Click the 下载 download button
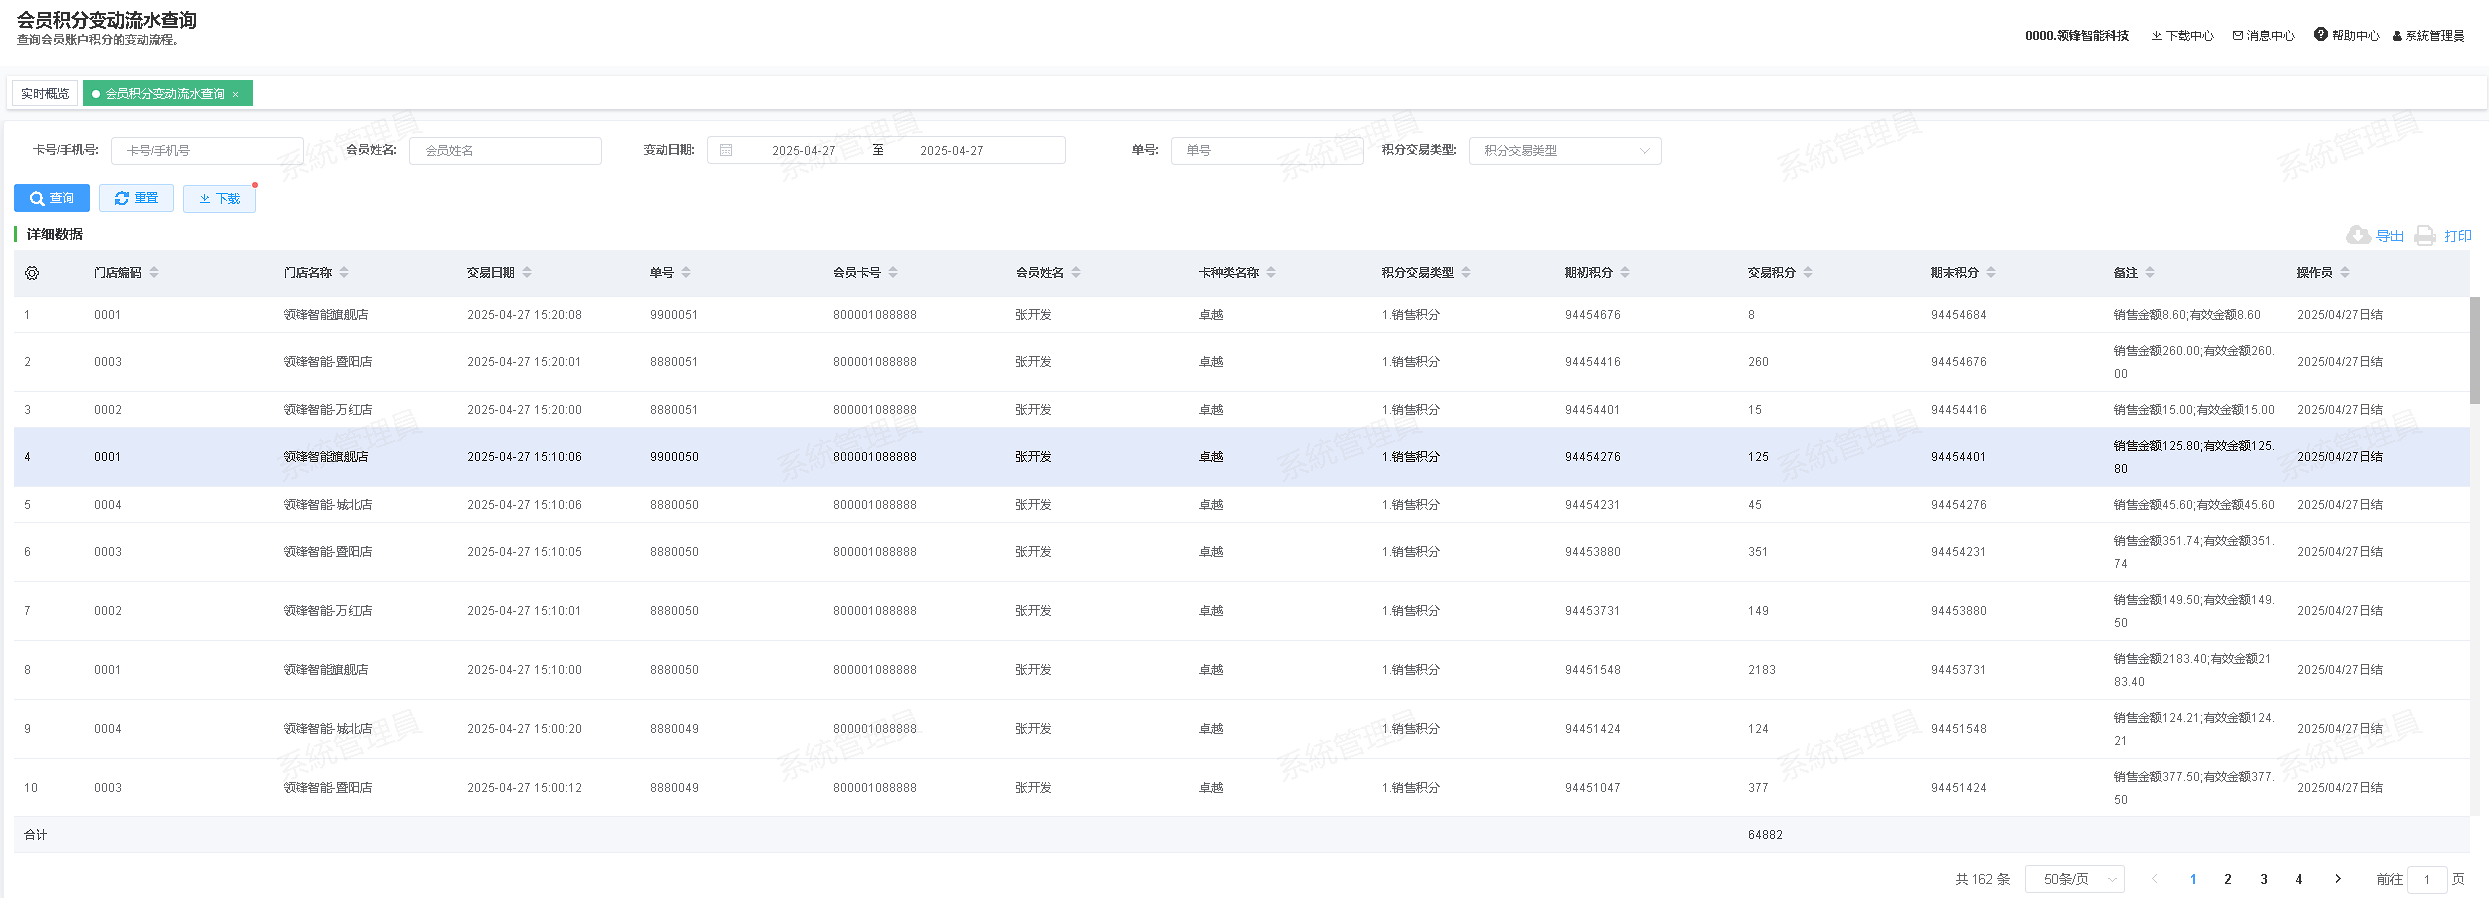The image size is (2489, 898). click(219, 198)
